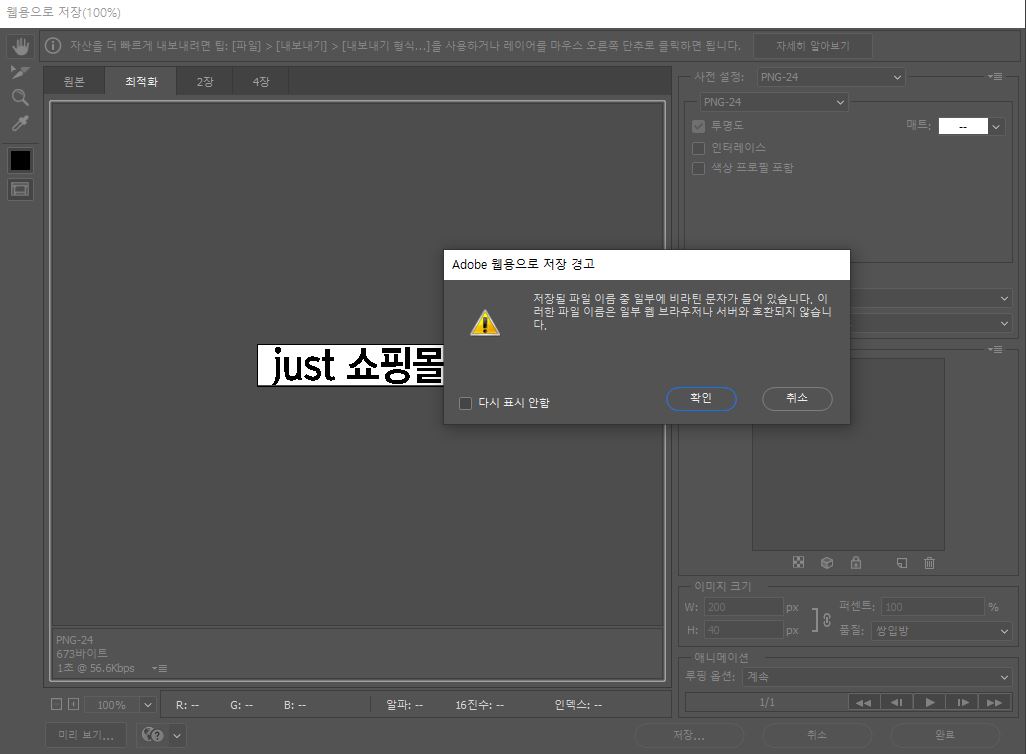This screenshot has width=1026, height=754.
Task: Toggle slices visibility icon
Action: pos(20,190)
